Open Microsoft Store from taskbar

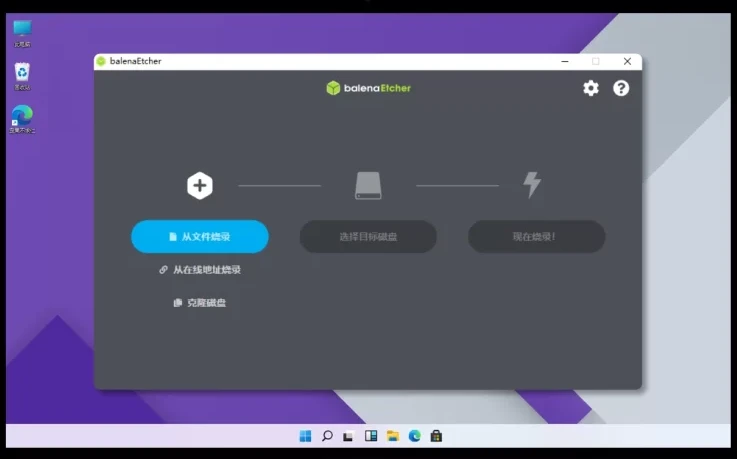[x=436, y=436]
